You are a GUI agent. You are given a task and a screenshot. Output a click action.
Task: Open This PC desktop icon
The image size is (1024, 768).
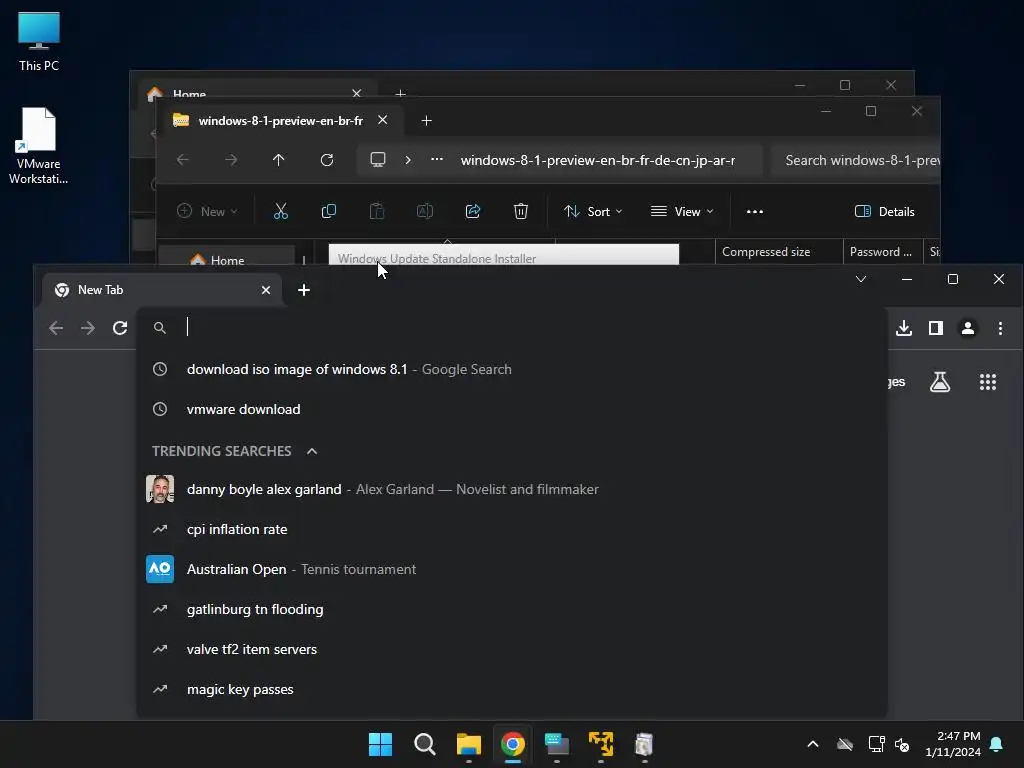39,41
